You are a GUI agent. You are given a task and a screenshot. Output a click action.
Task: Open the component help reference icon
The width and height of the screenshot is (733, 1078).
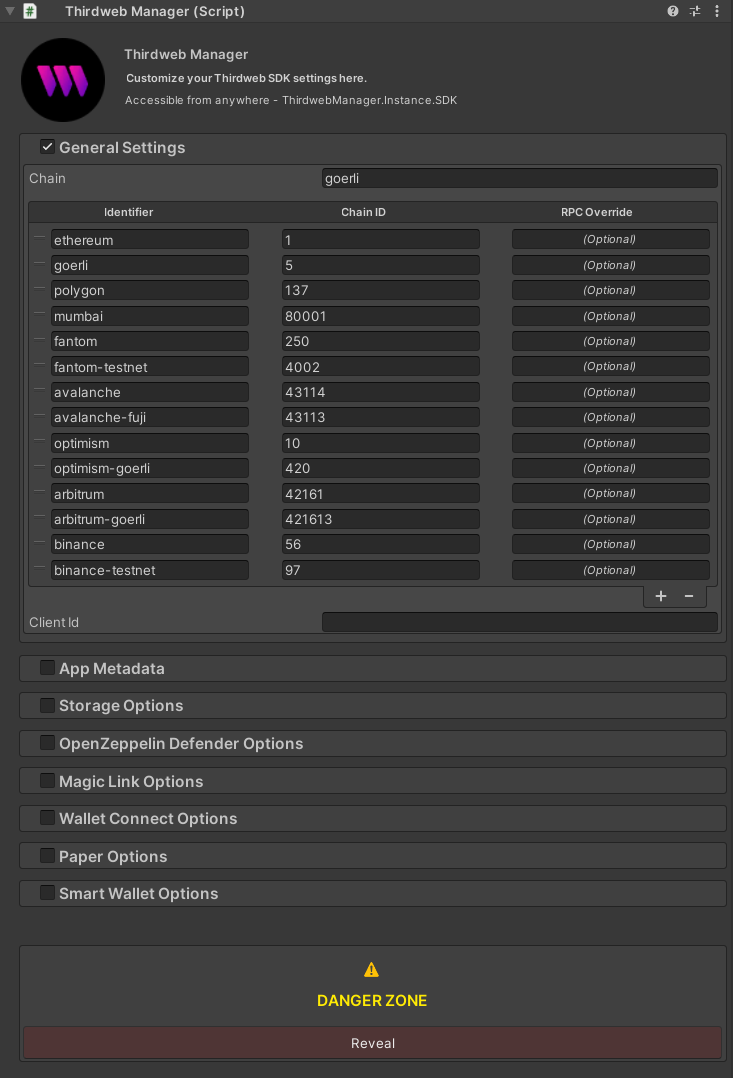coord(672,11)
